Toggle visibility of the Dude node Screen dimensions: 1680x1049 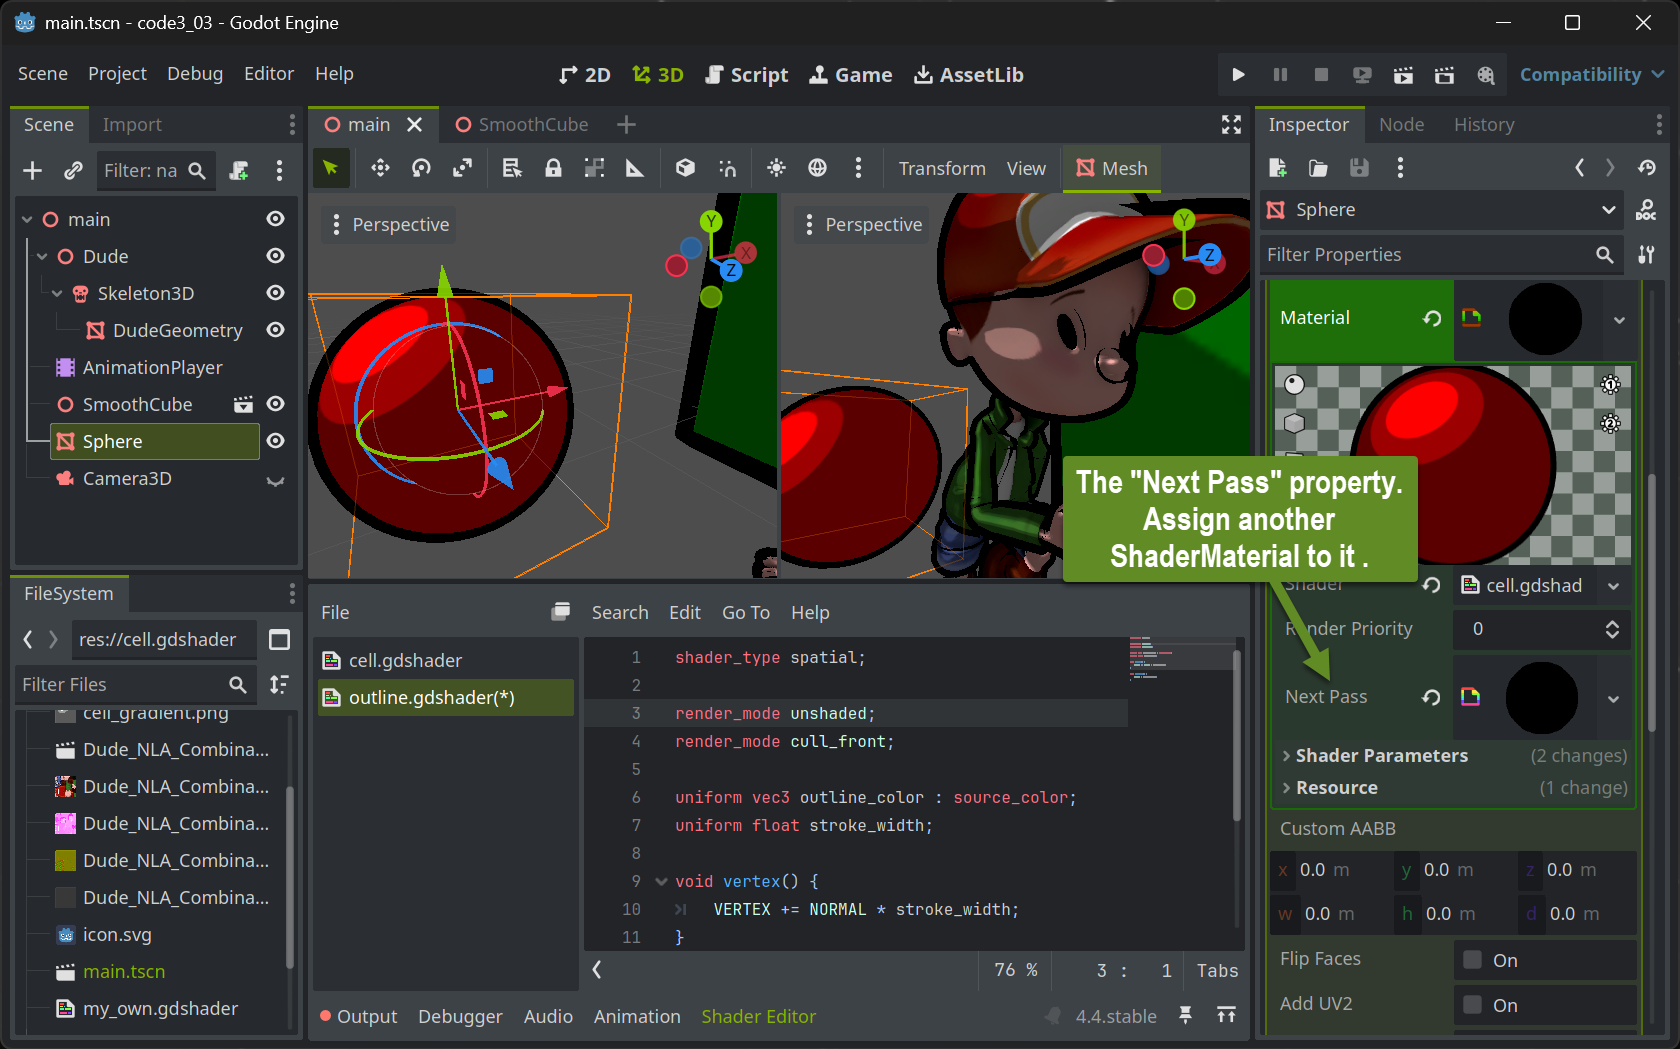coord(276,256)
